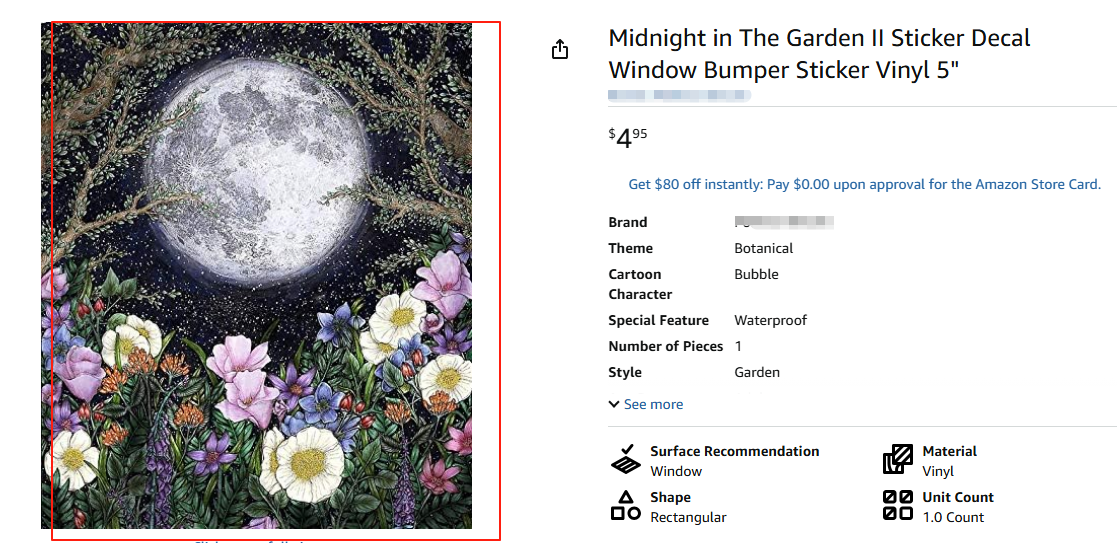The width and height of the screenshot is (1117, 543).
Task: Select the Botanical theme value
Action: pyautogui.click(x=763, y=249)
